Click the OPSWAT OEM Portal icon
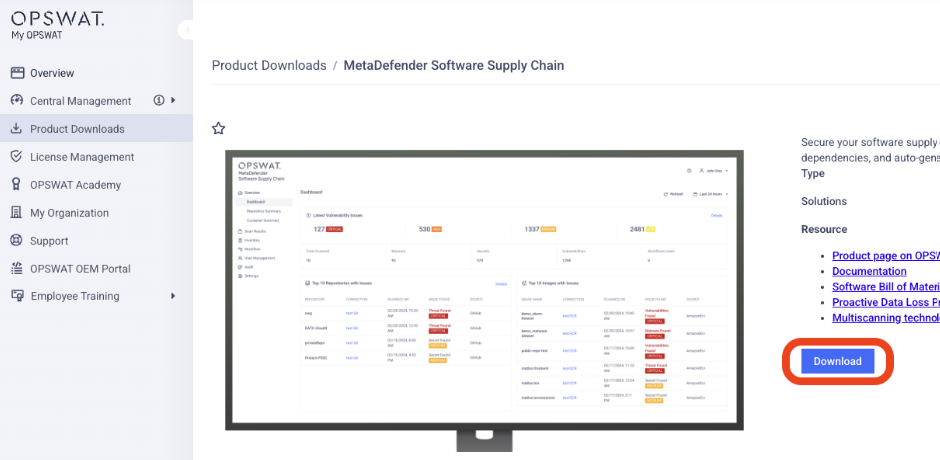The image size is (940, 460). tap(17, 268)
